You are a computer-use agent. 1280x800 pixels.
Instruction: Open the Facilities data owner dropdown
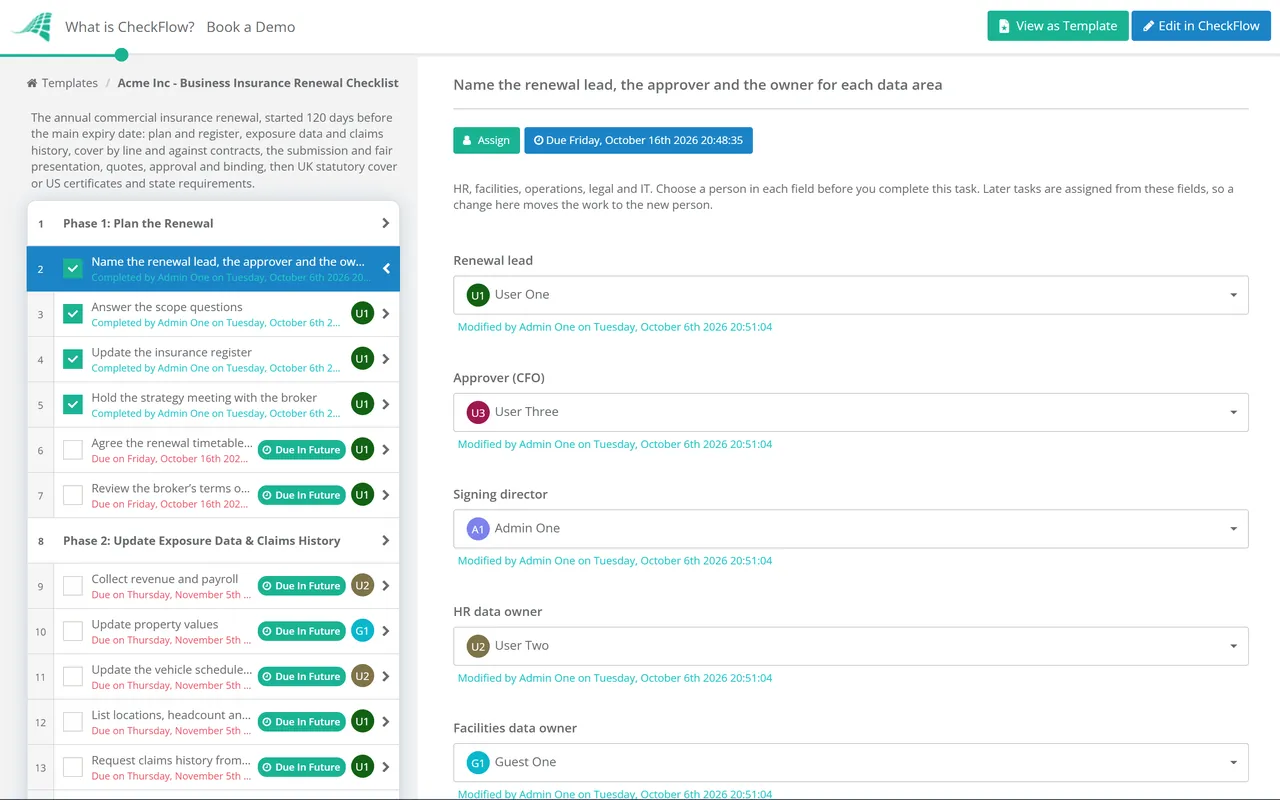(851, 762)
